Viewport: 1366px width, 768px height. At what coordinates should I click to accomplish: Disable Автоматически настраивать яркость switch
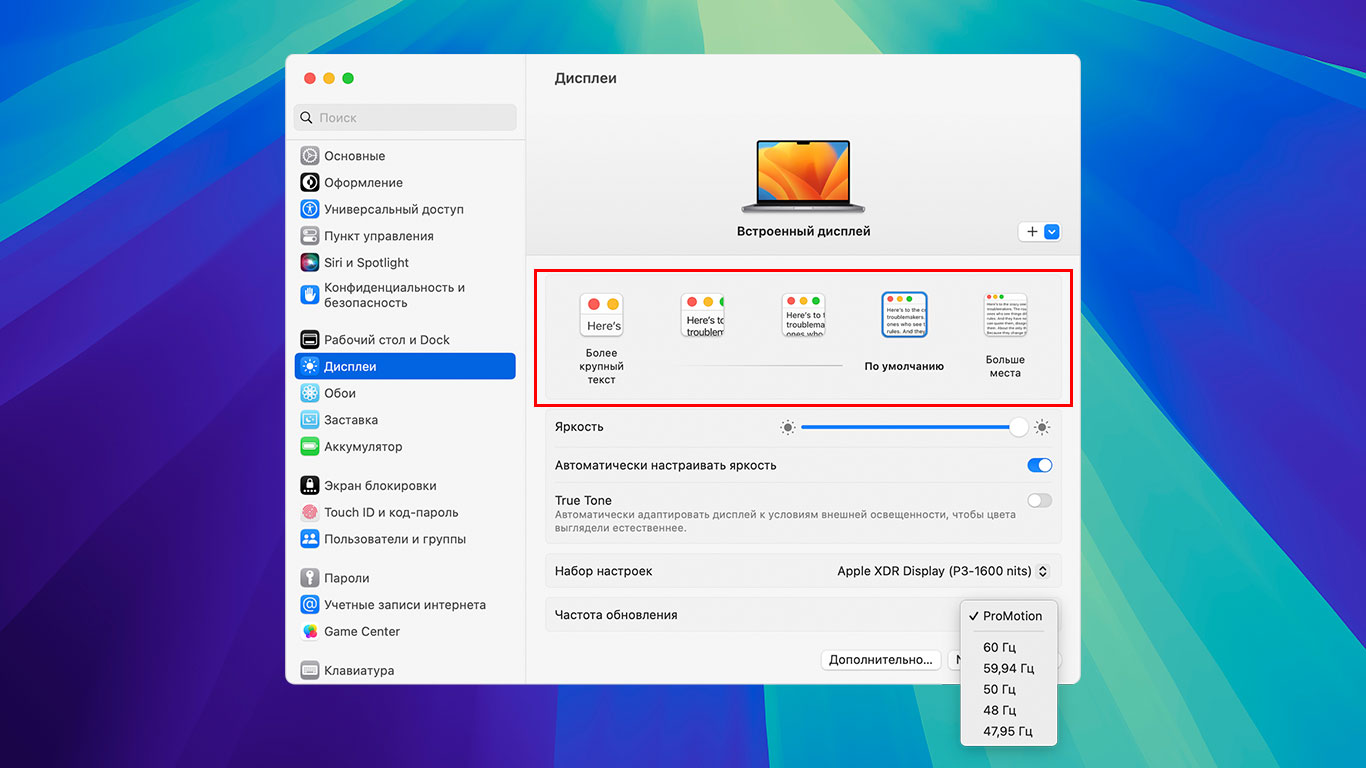[1039, 466]
